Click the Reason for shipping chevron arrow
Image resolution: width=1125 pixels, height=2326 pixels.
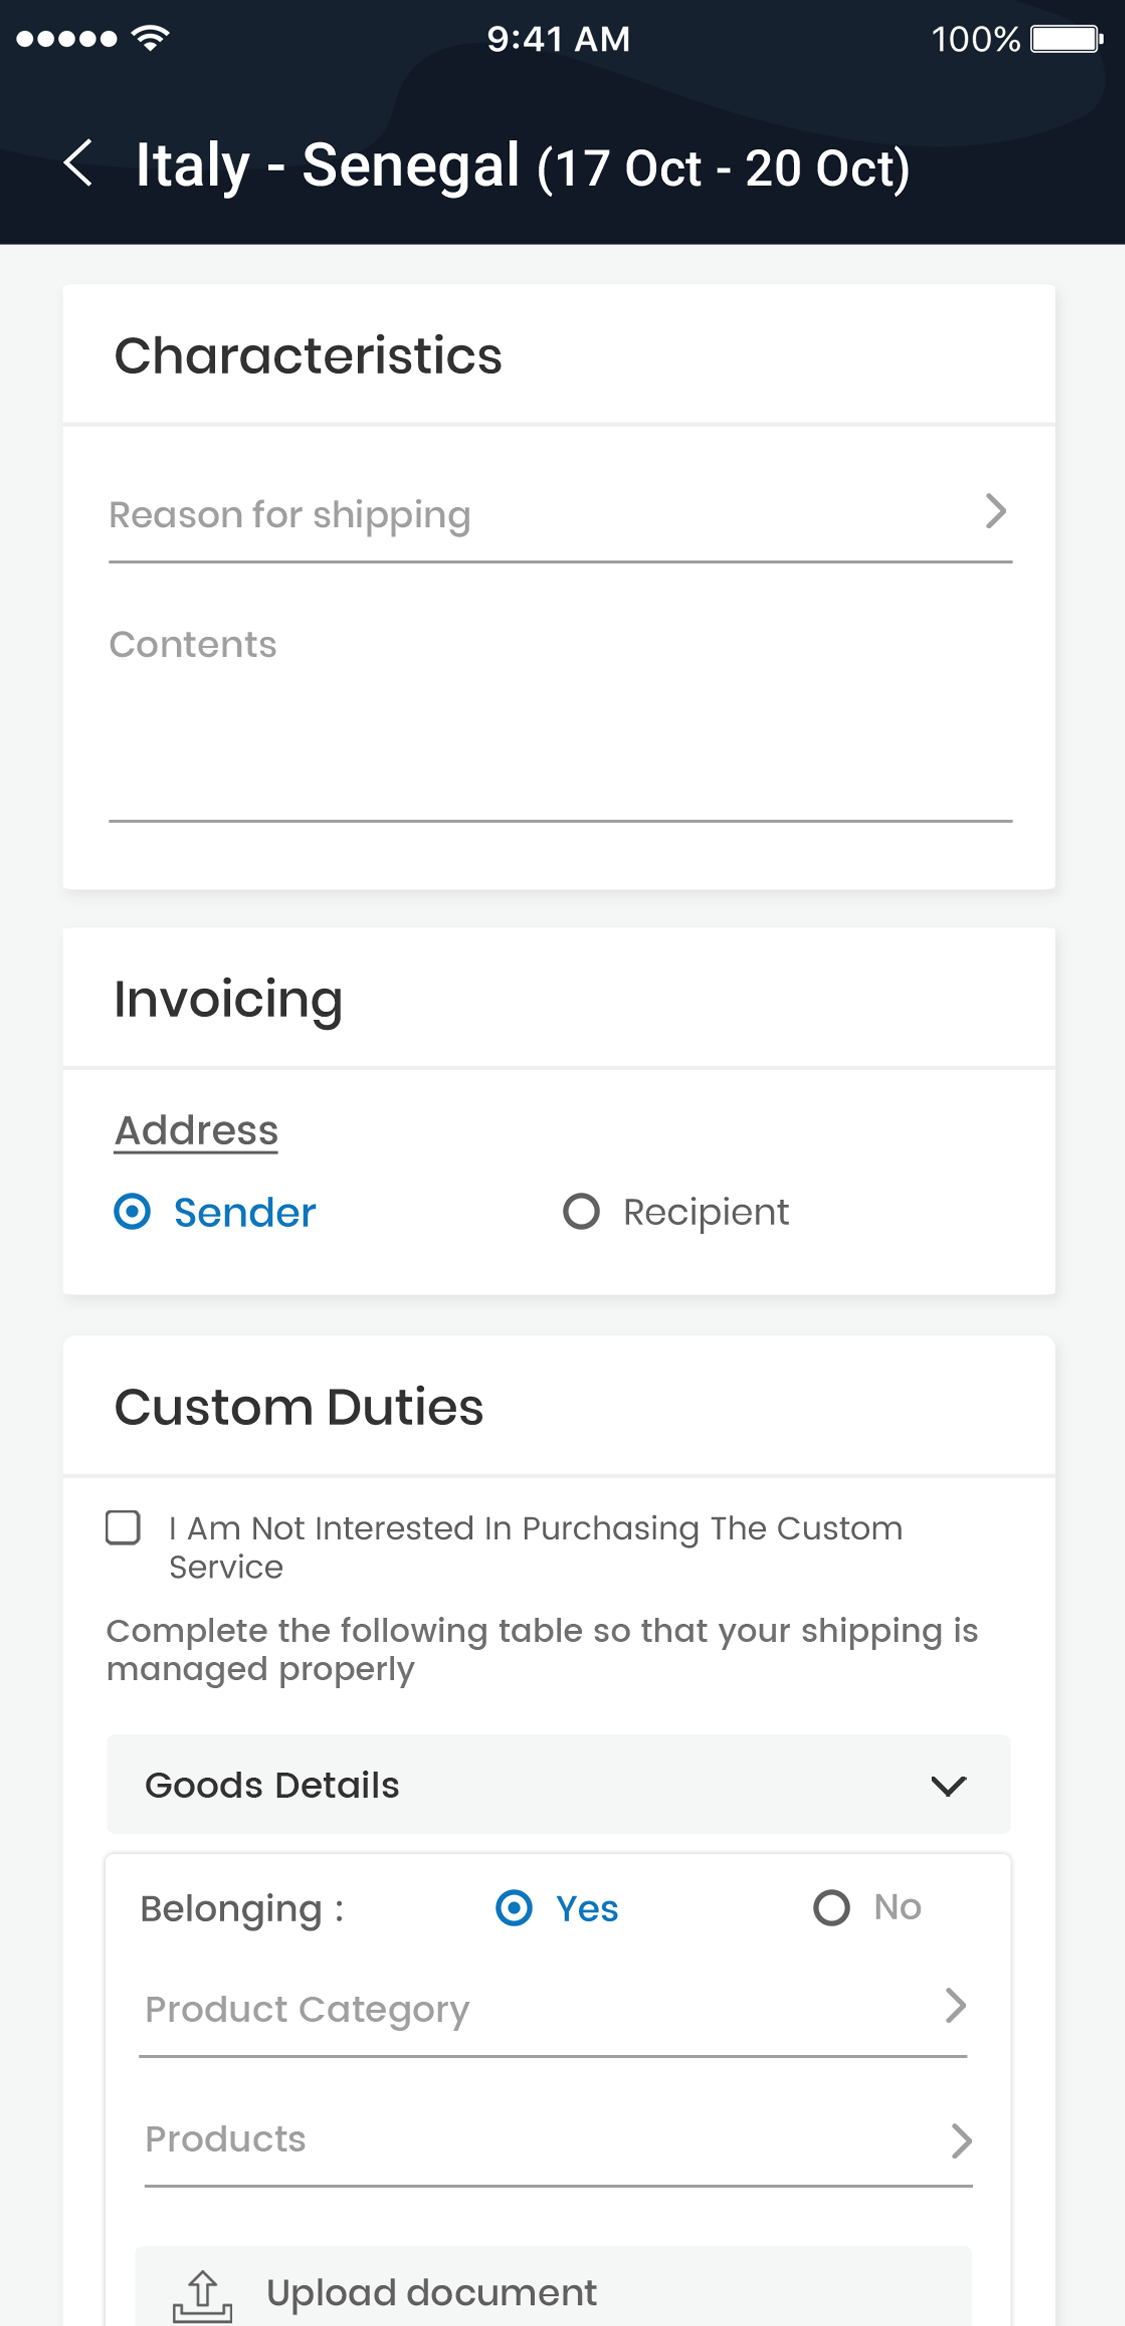[x=995, y=512]
